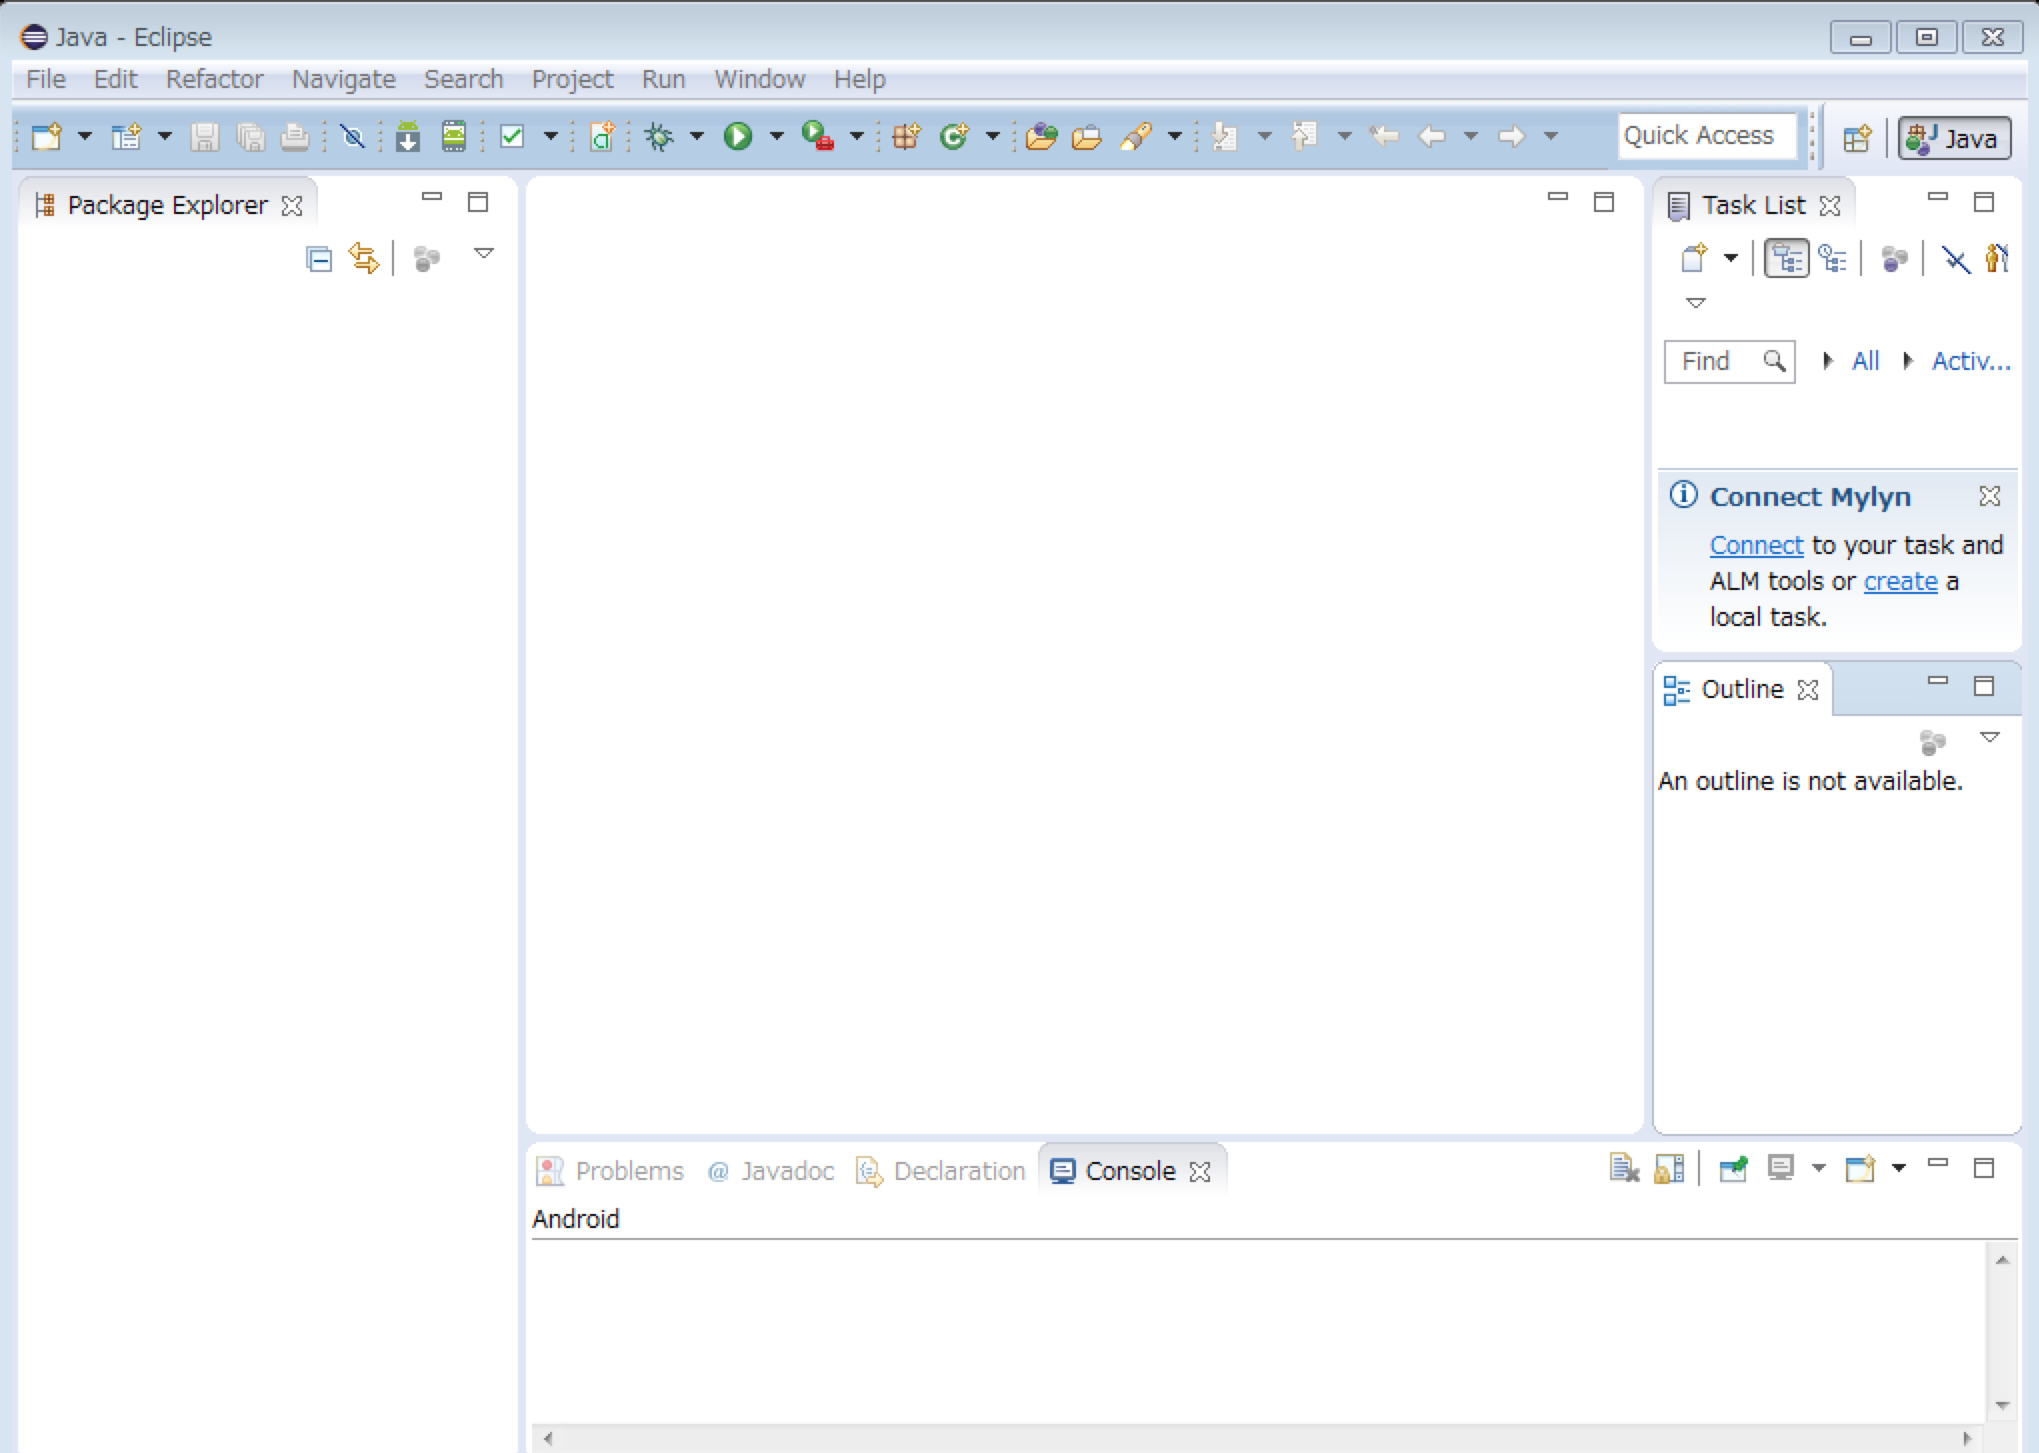Open the Refactor menu
Image resolution: width=2039 pixels, height=1453 pixels.
click(x=214, y=79)
